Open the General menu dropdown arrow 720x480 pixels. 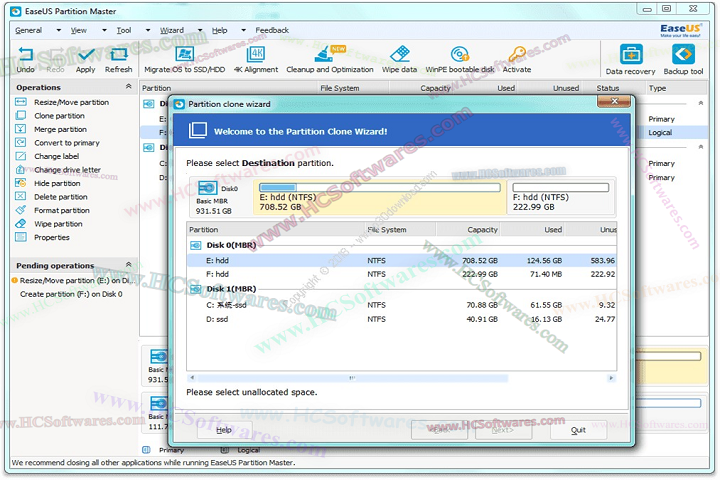click(58, 30)
